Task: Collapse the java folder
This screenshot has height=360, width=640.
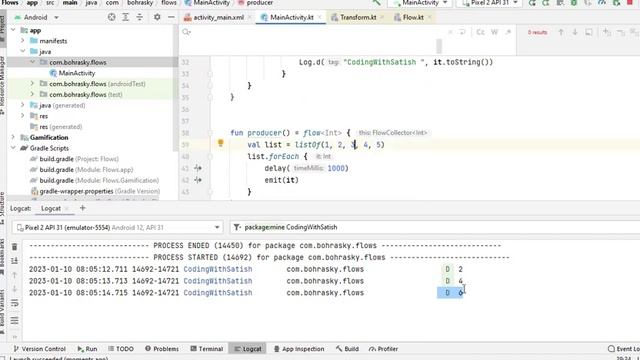Action: [x=23, y=51]
